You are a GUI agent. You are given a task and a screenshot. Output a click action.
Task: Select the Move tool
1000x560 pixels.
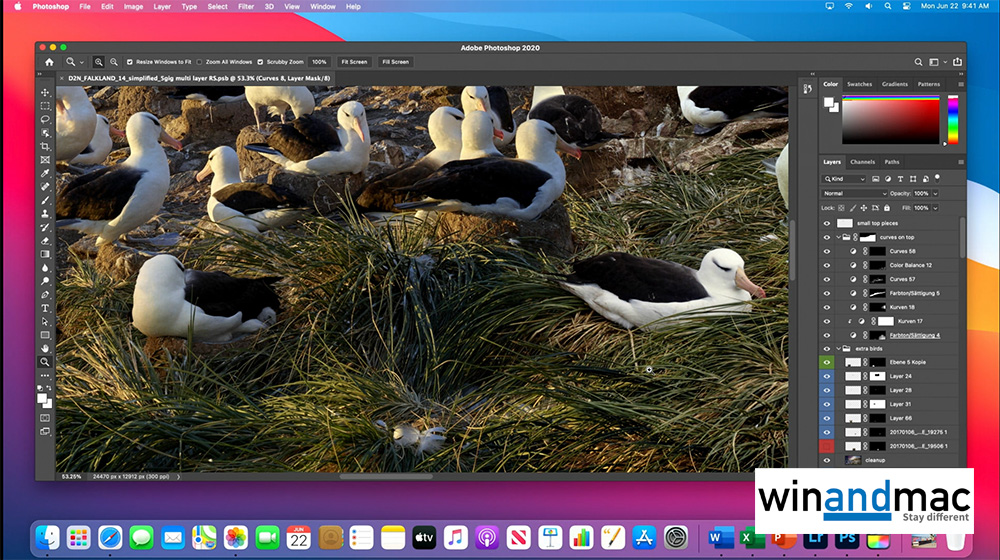tap(45, 92)
